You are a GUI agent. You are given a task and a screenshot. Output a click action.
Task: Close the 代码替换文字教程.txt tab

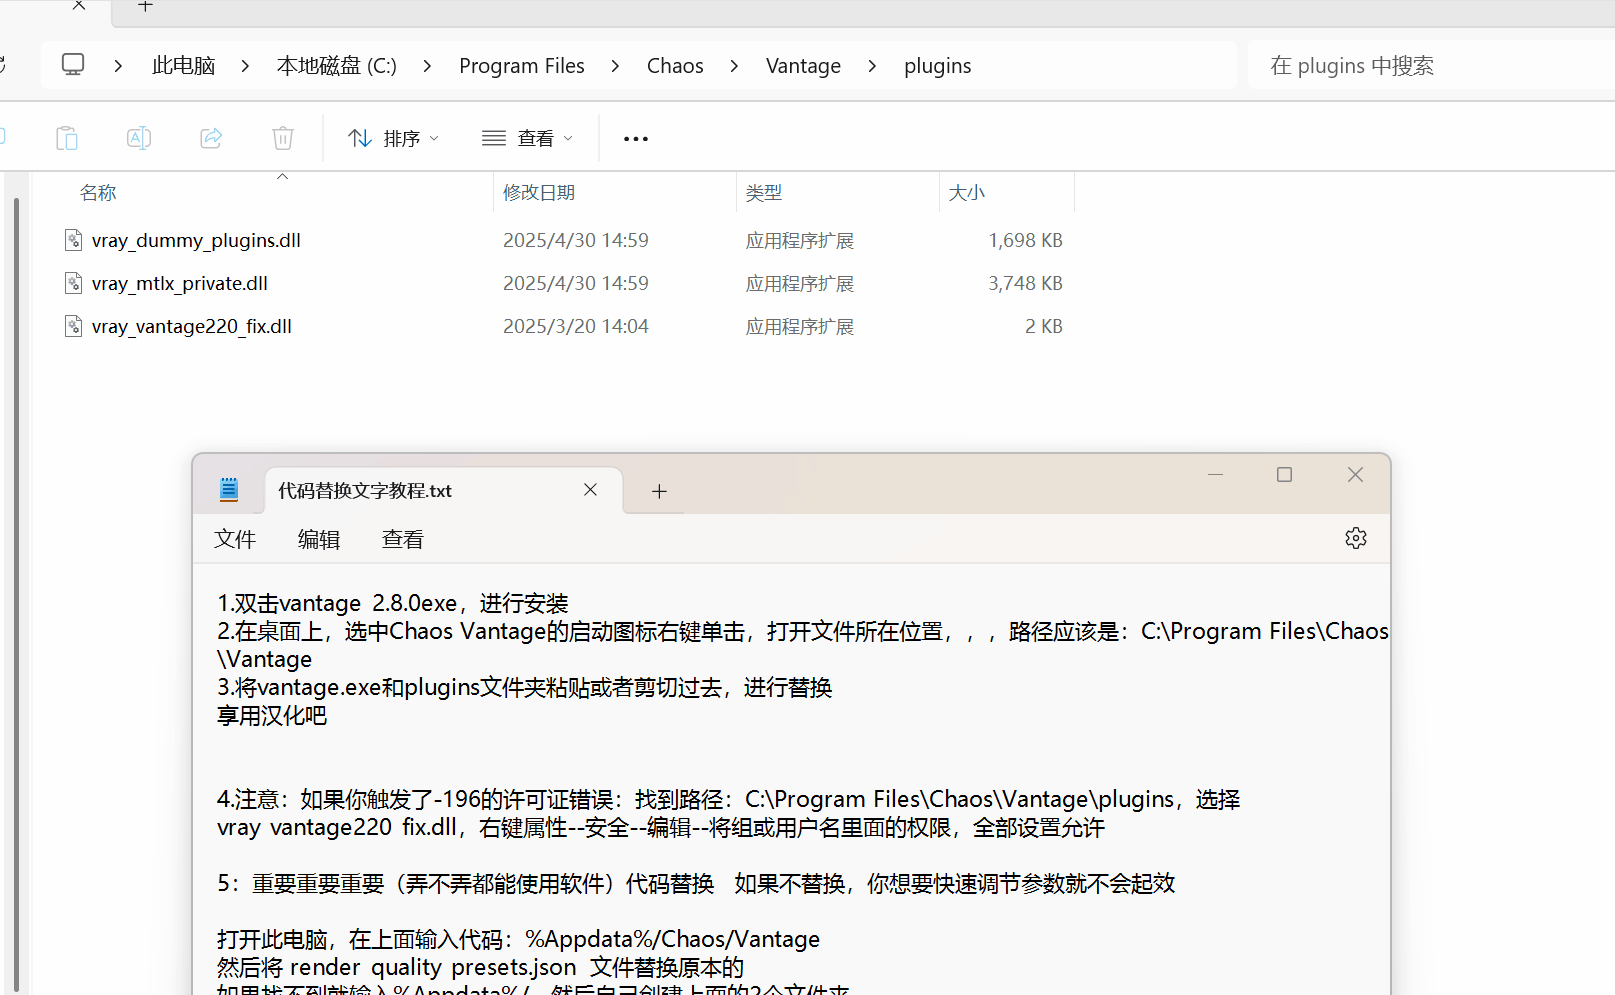[590, 489]
